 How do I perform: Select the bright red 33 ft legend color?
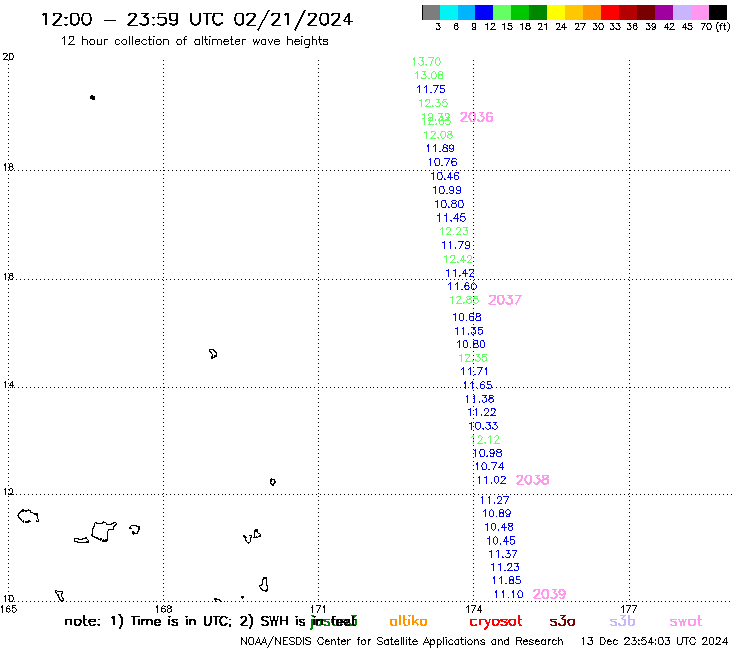(x=610, y=12)
